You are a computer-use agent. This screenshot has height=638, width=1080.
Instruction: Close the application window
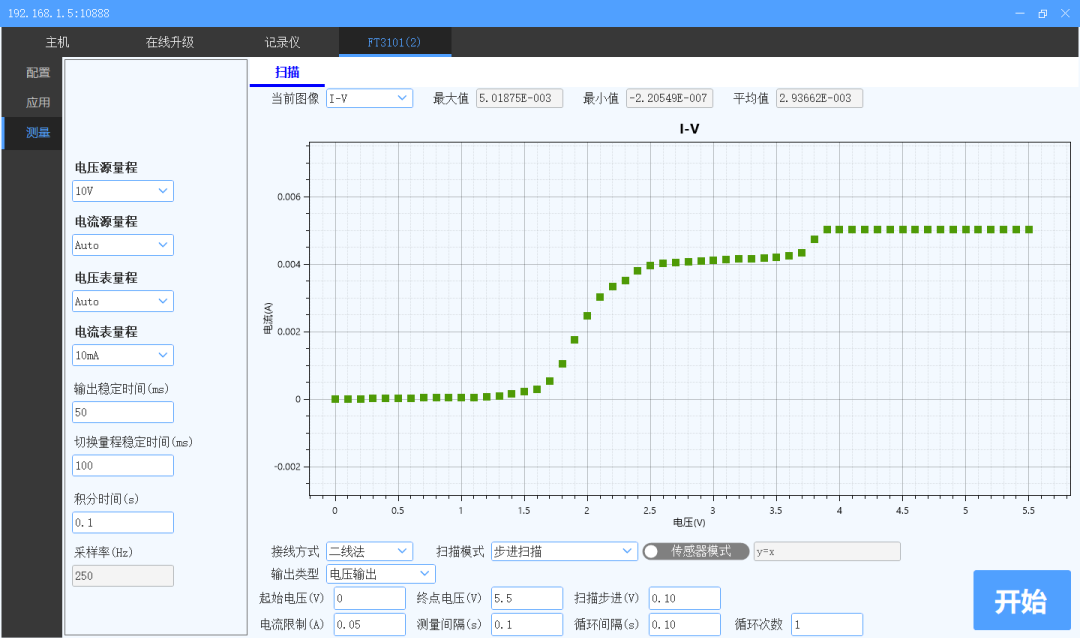(1065, 13)
